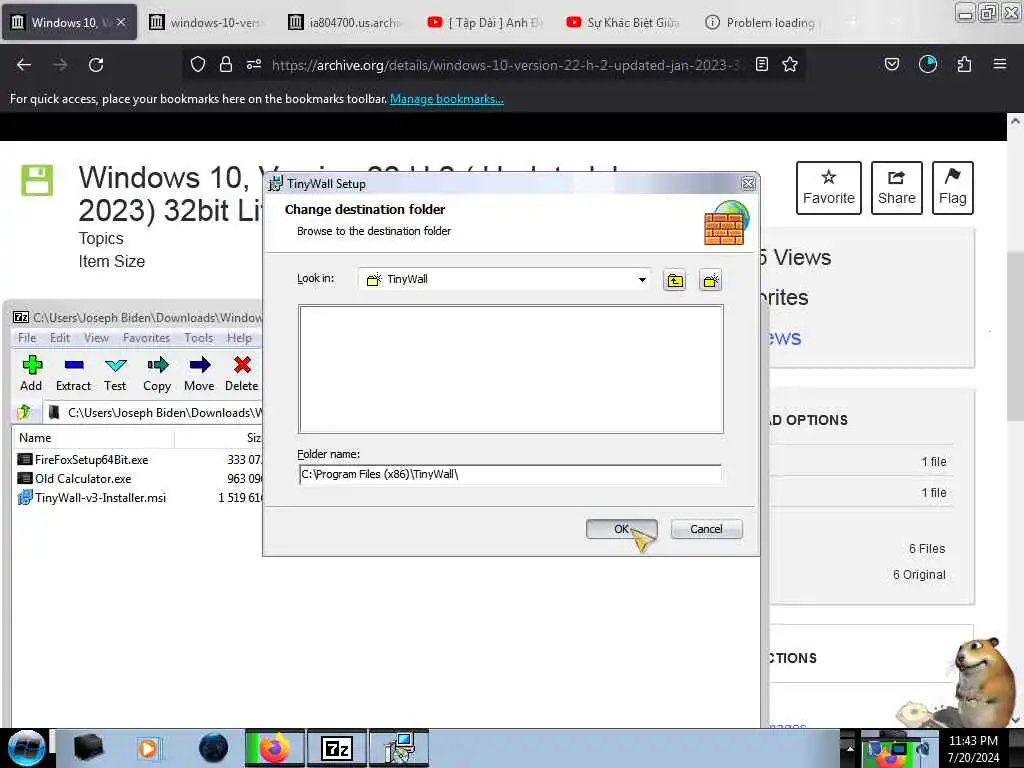1024x768 pixels.
Task: Open the 7-Zip File menu
Action: pos(27,338)
